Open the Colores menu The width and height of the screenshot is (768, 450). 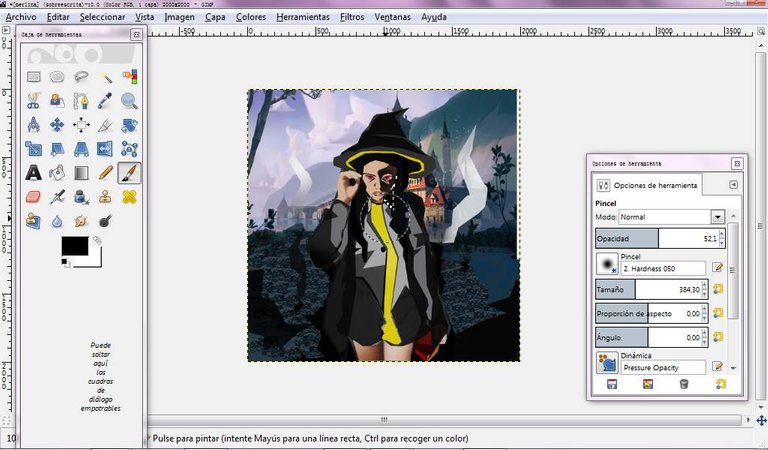(251, 17)
